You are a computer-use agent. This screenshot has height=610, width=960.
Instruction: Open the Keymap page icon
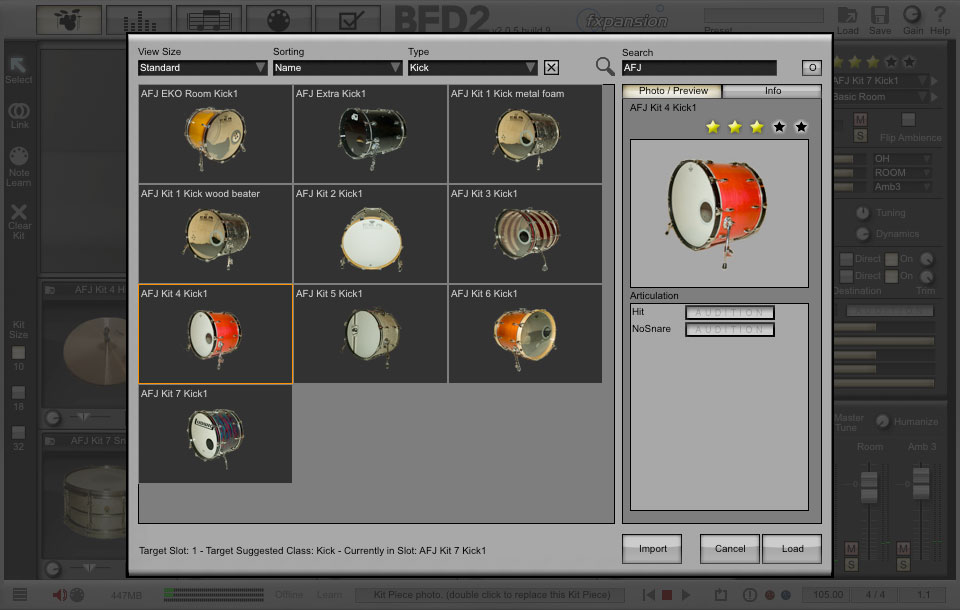(x=279, y=20)
